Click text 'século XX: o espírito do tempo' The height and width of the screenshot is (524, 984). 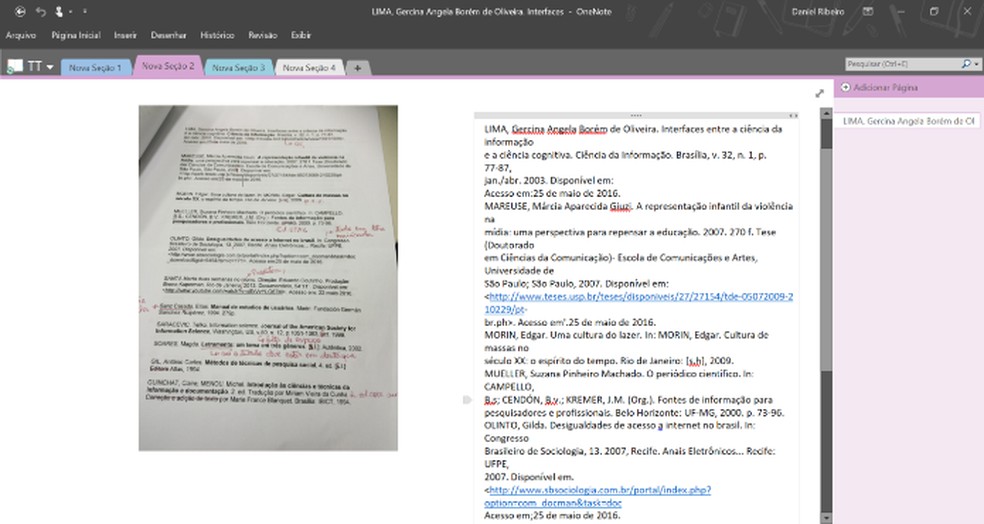pyautogui.click(x=552, y=361)
